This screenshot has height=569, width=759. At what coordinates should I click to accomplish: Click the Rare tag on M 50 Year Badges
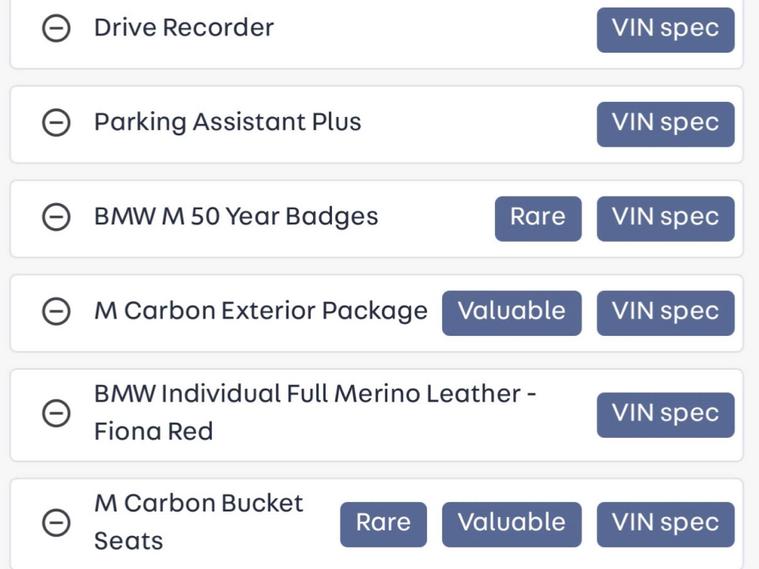tap(537, 217)
